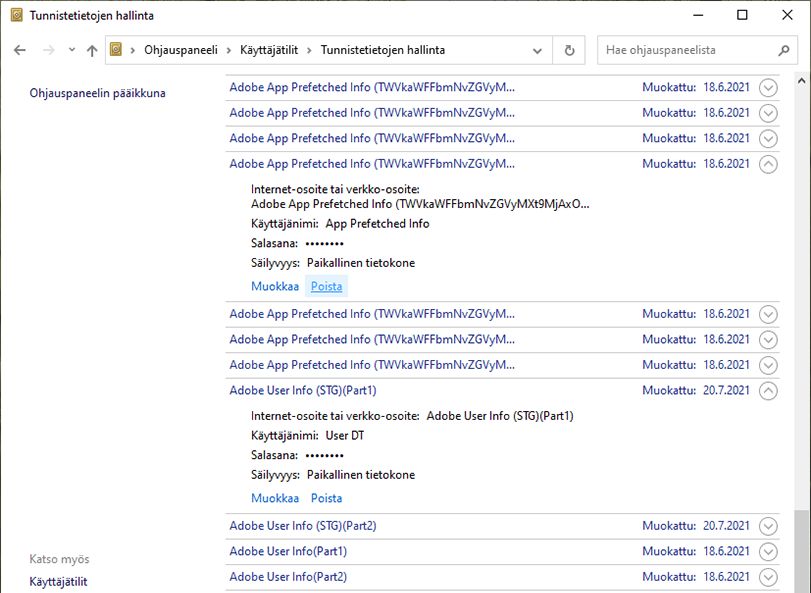This screenshot has height=593, width=811.
Task: Expand Adobe User Info(Part2) chevron
Action: pos(768,577)
